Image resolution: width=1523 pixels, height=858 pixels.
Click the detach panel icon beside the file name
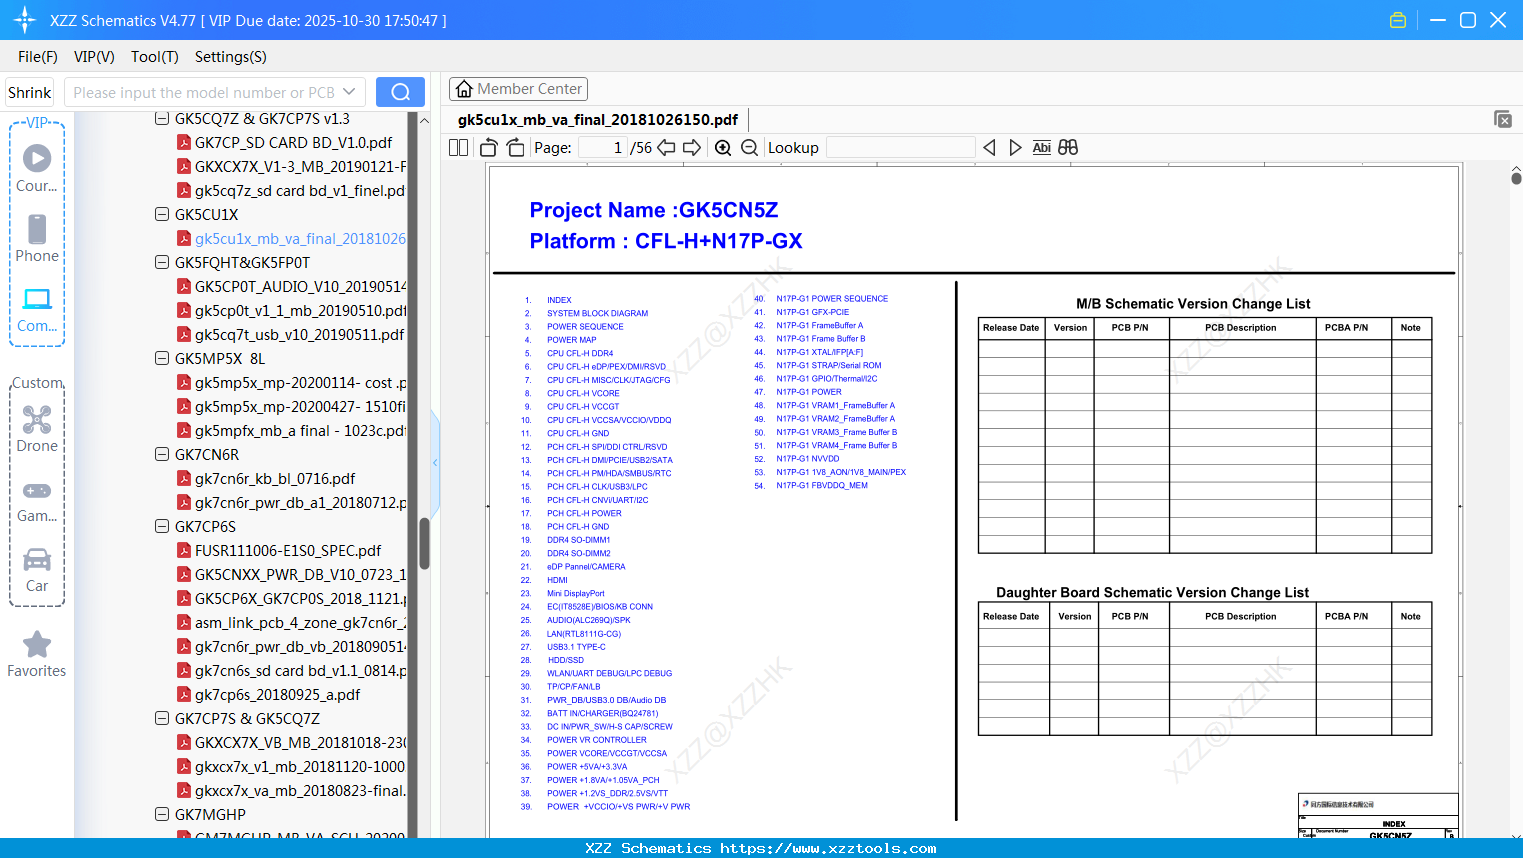(1503, 119)
